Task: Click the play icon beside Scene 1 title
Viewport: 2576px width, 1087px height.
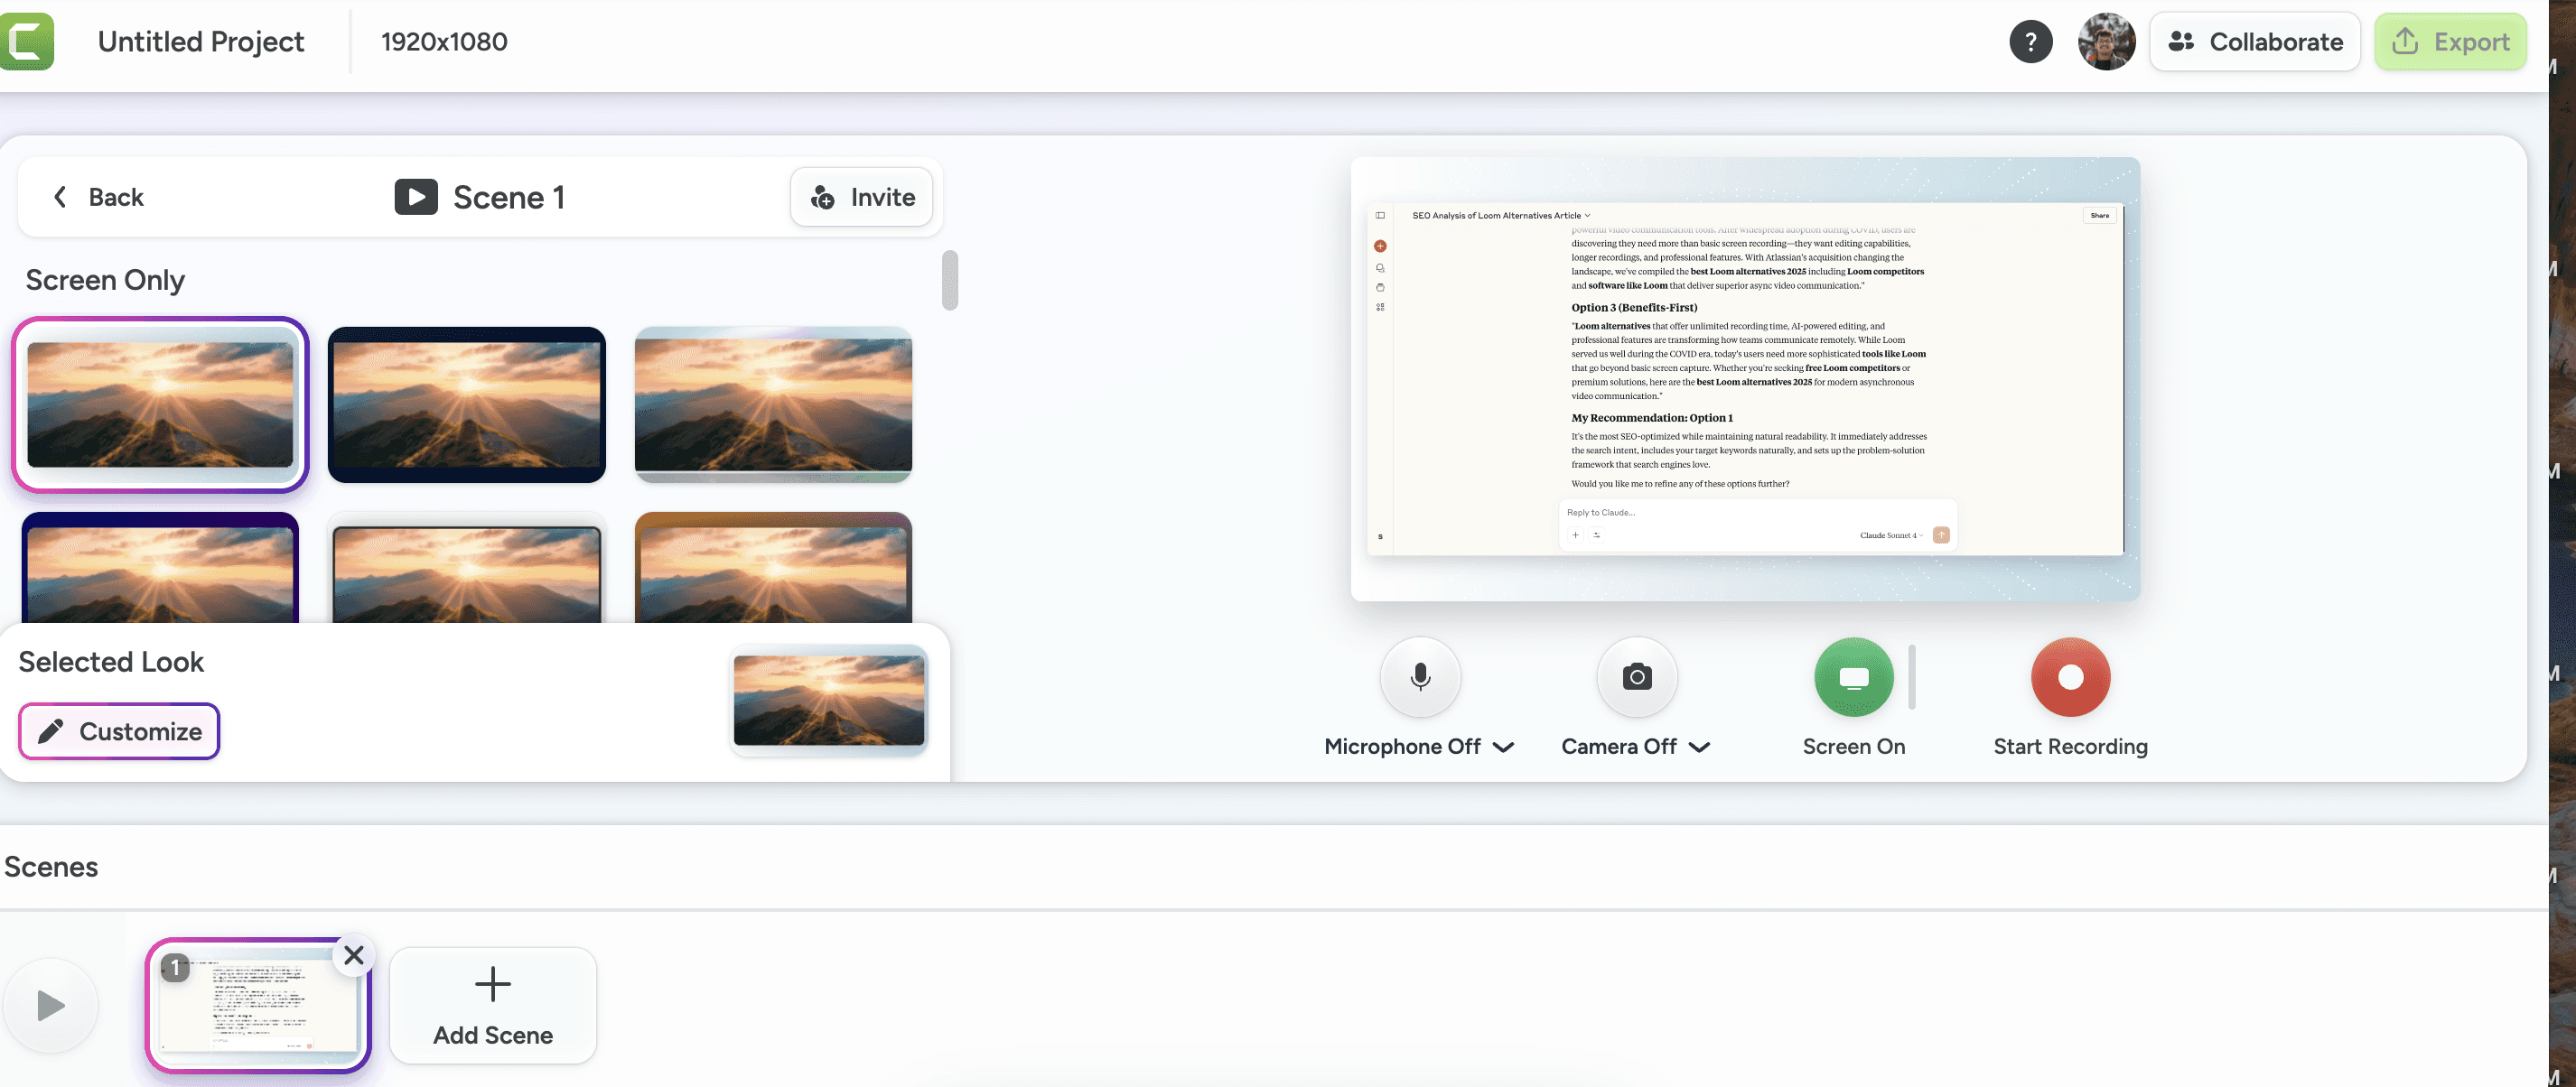Action: tap(414, 196)
